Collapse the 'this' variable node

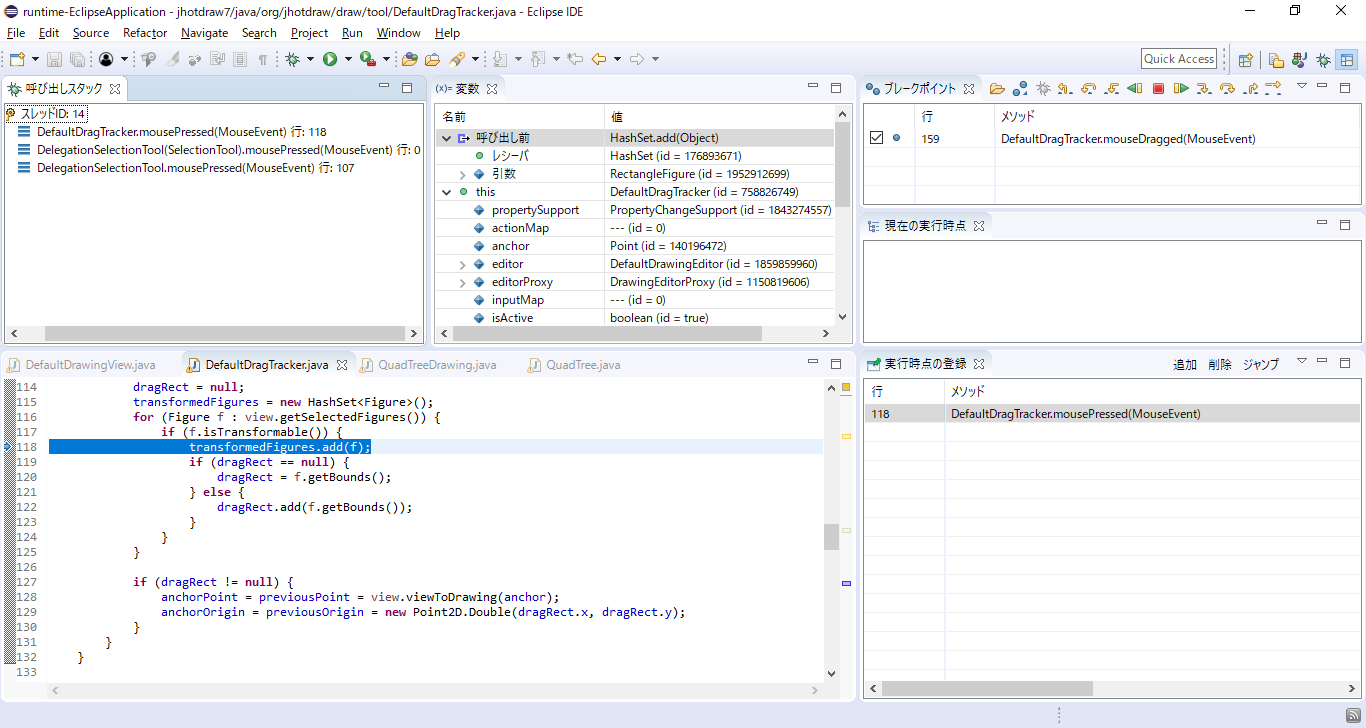pos(446,192)
